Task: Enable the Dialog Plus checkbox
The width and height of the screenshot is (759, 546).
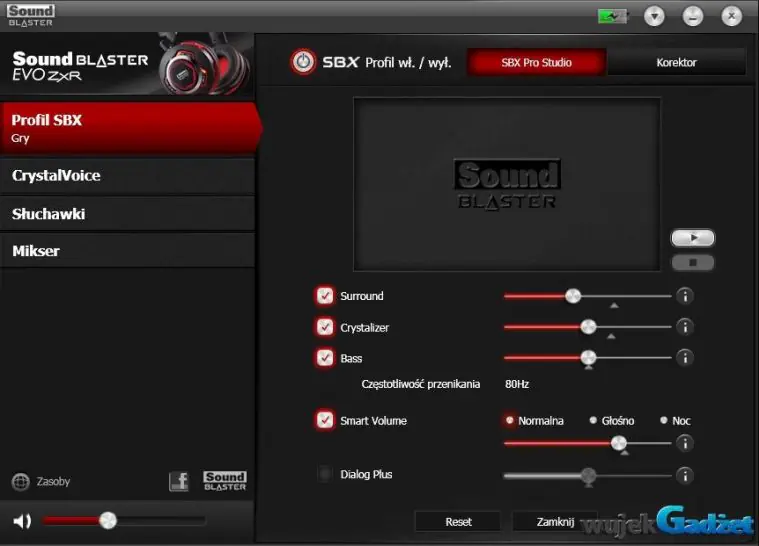Action: 325,474
